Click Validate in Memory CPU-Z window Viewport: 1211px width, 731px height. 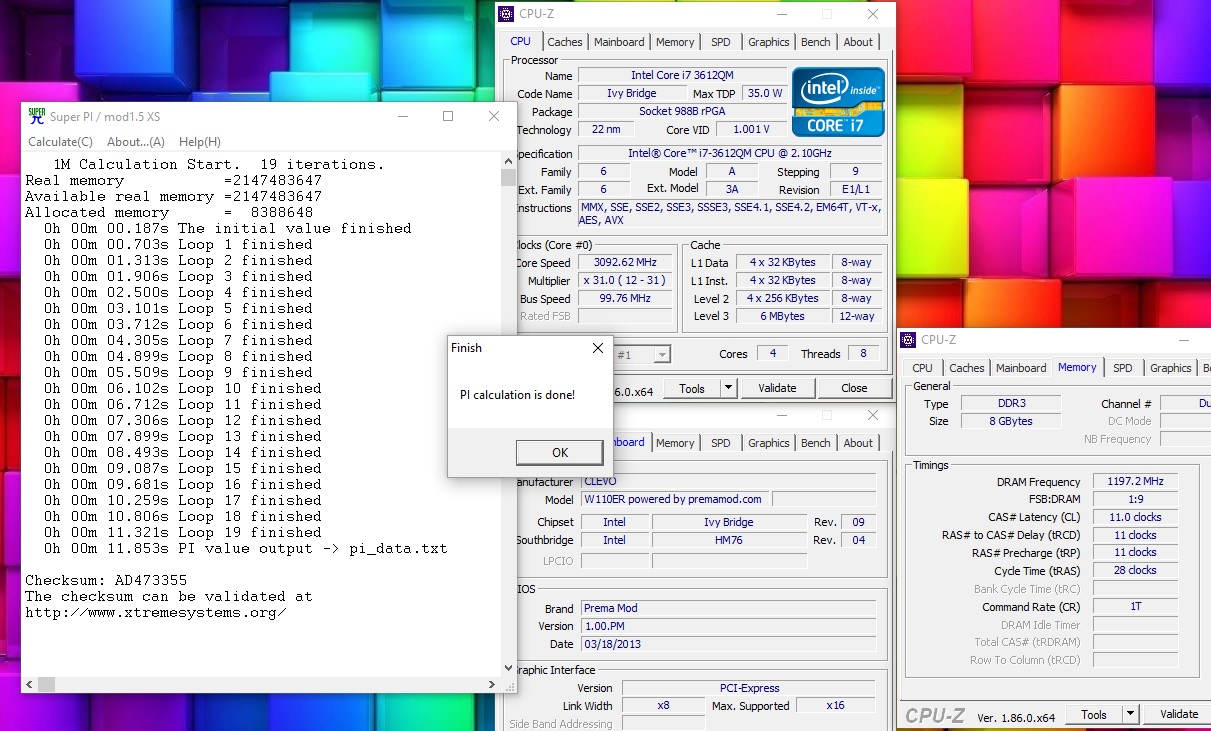click(1179, 714)
